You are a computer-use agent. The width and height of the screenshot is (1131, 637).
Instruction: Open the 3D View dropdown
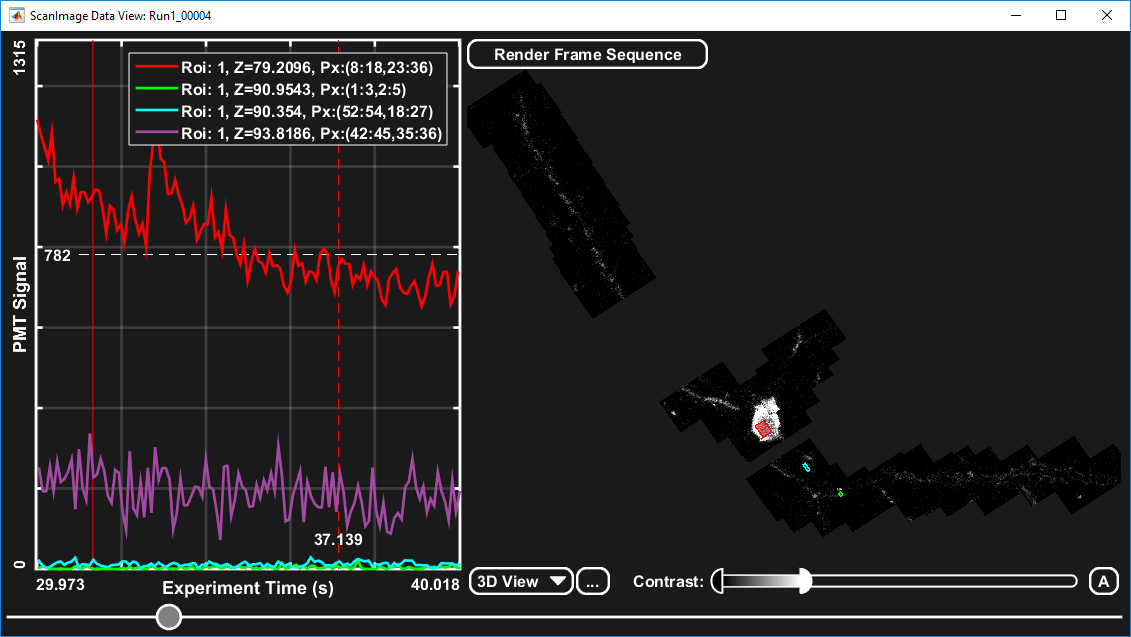[520, 581]
